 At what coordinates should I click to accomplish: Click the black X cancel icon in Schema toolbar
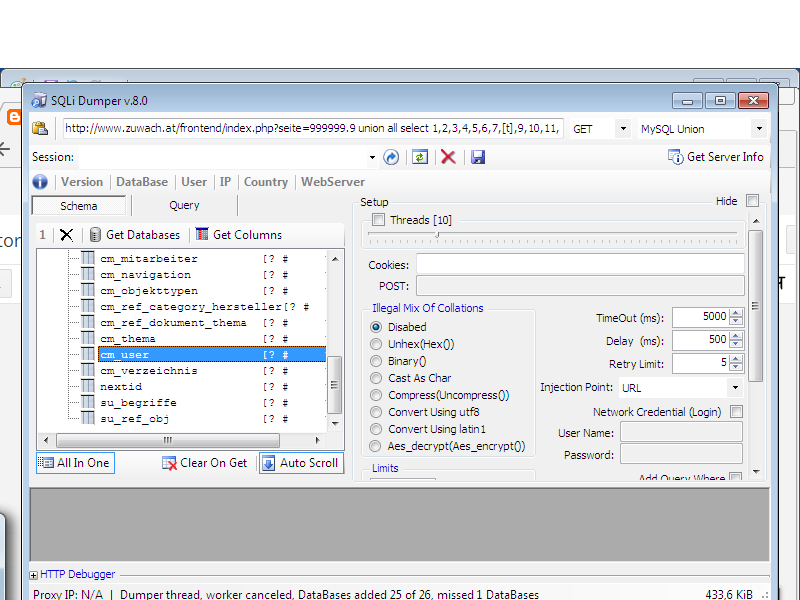point(66,235)
